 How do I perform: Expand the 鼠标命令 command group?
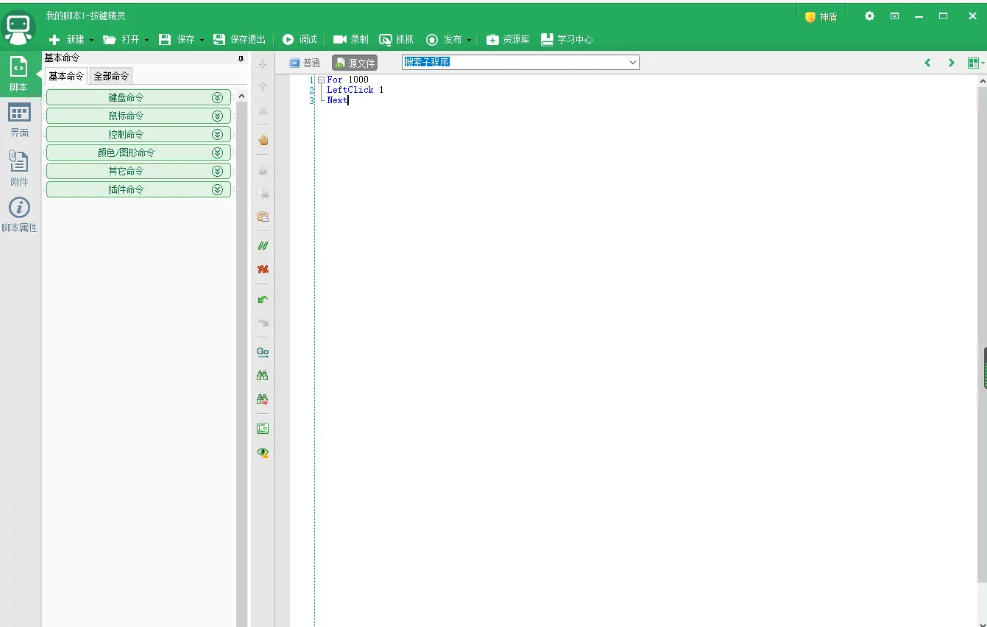(x=217, y=116)
